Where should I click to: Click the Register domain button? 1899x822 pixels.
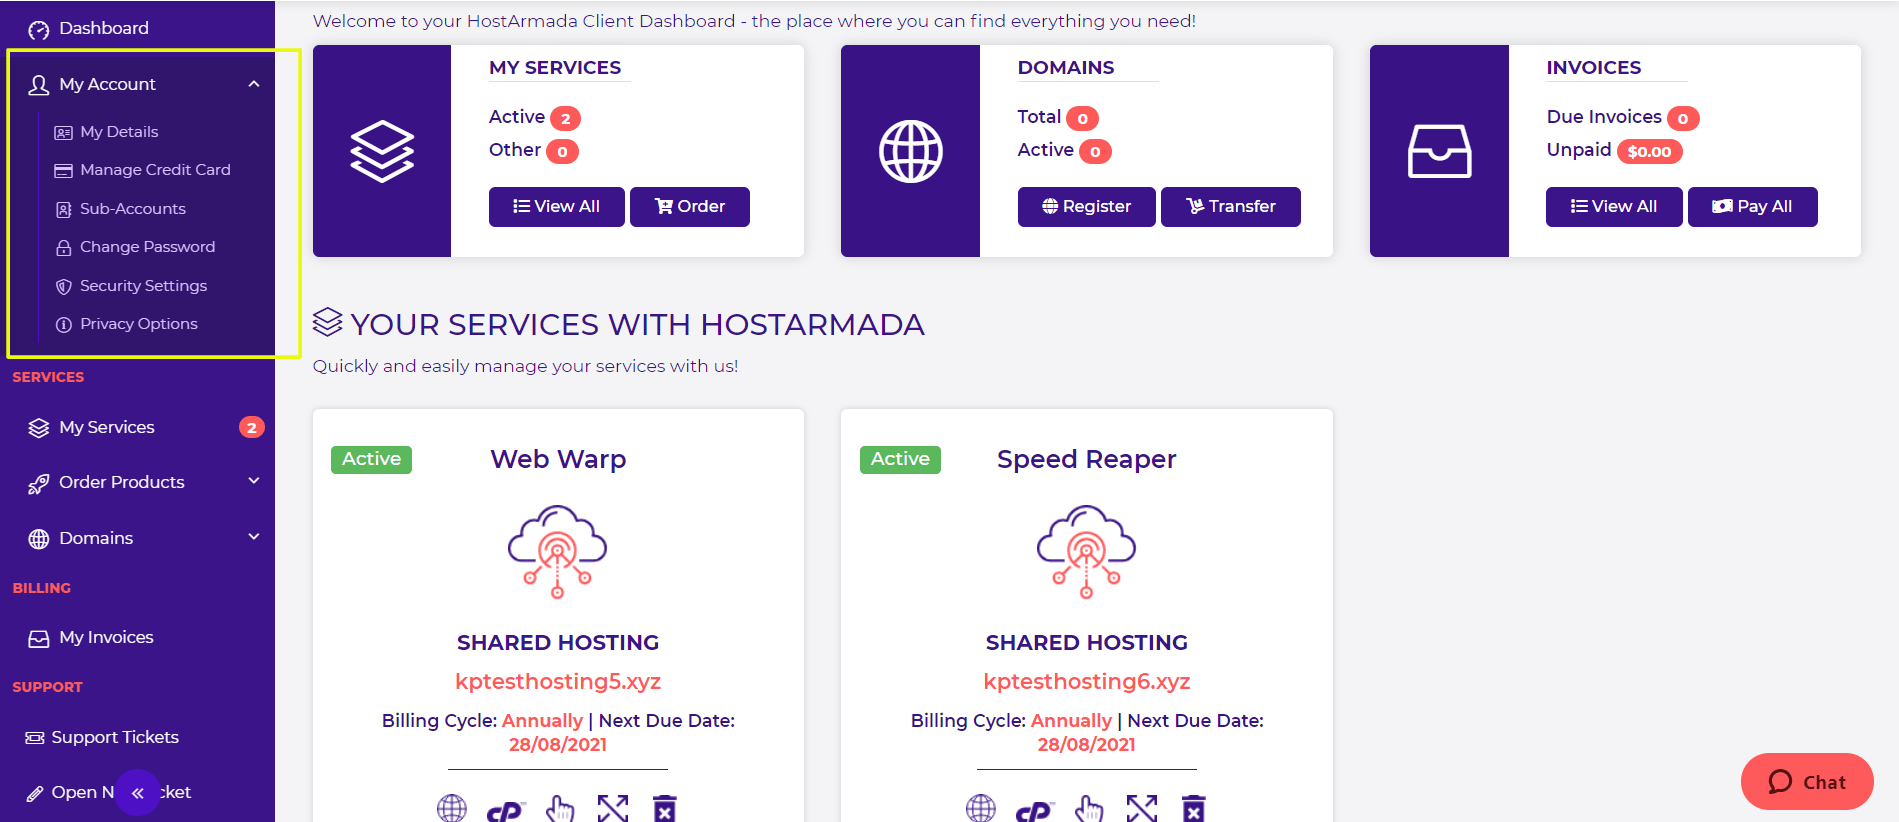1086,207
